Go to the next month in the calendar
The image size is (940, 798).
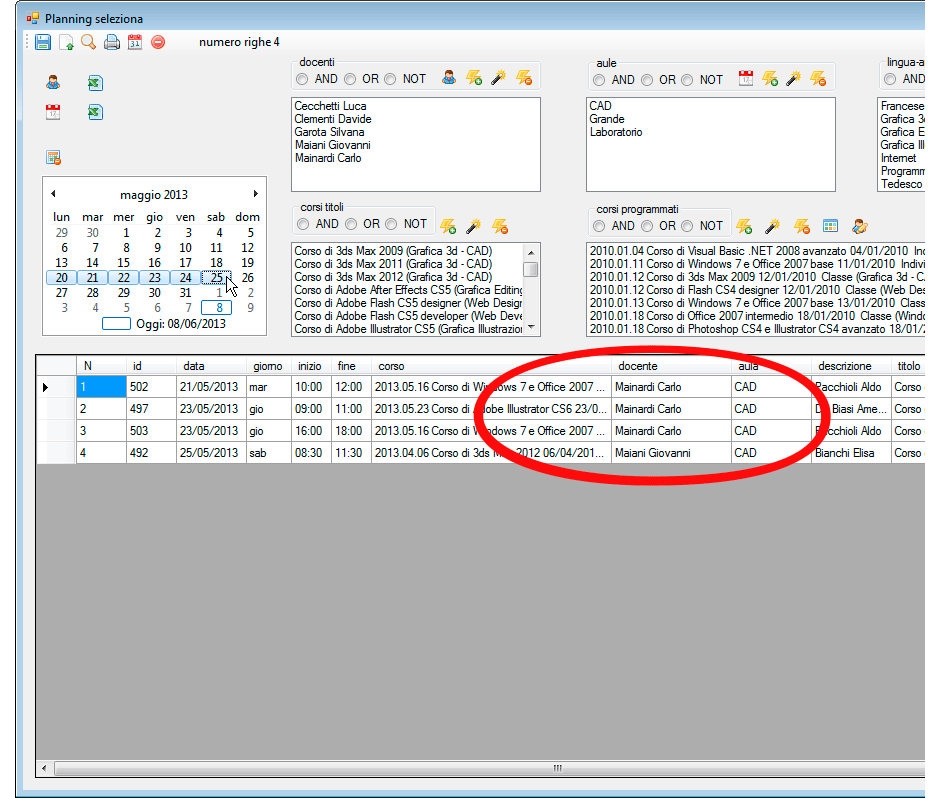click(x=255, y=194)
